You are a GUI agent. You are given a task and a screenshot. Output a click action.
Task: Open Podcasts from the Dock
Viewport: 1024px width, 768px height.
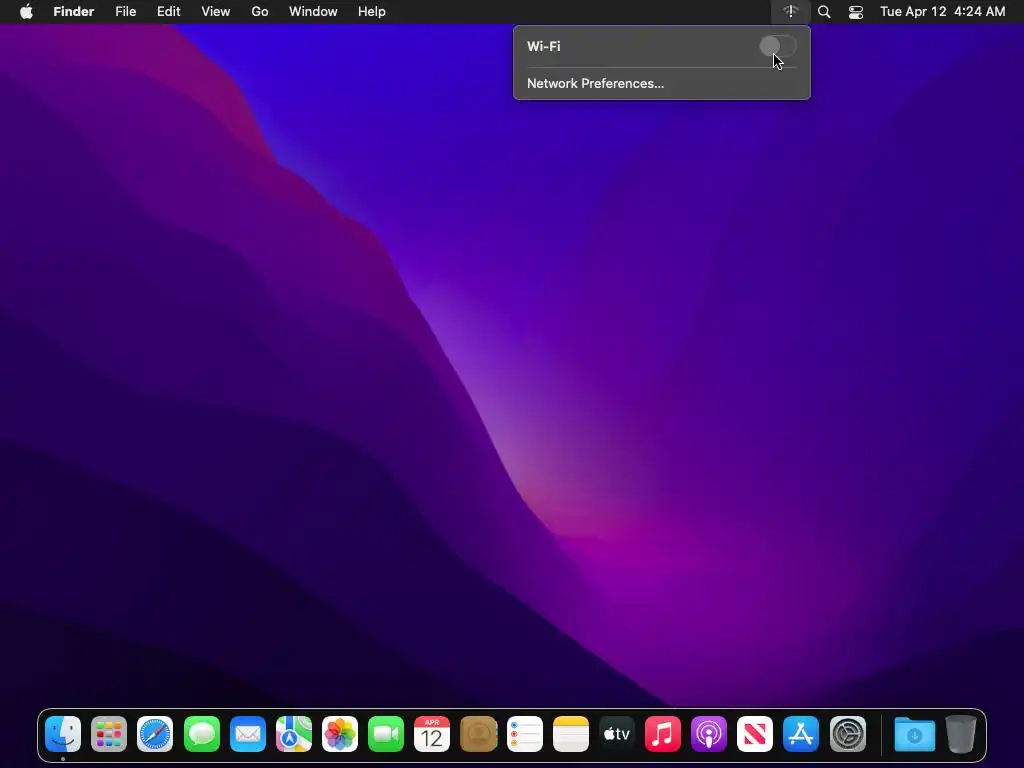click(x=709, y=734)
